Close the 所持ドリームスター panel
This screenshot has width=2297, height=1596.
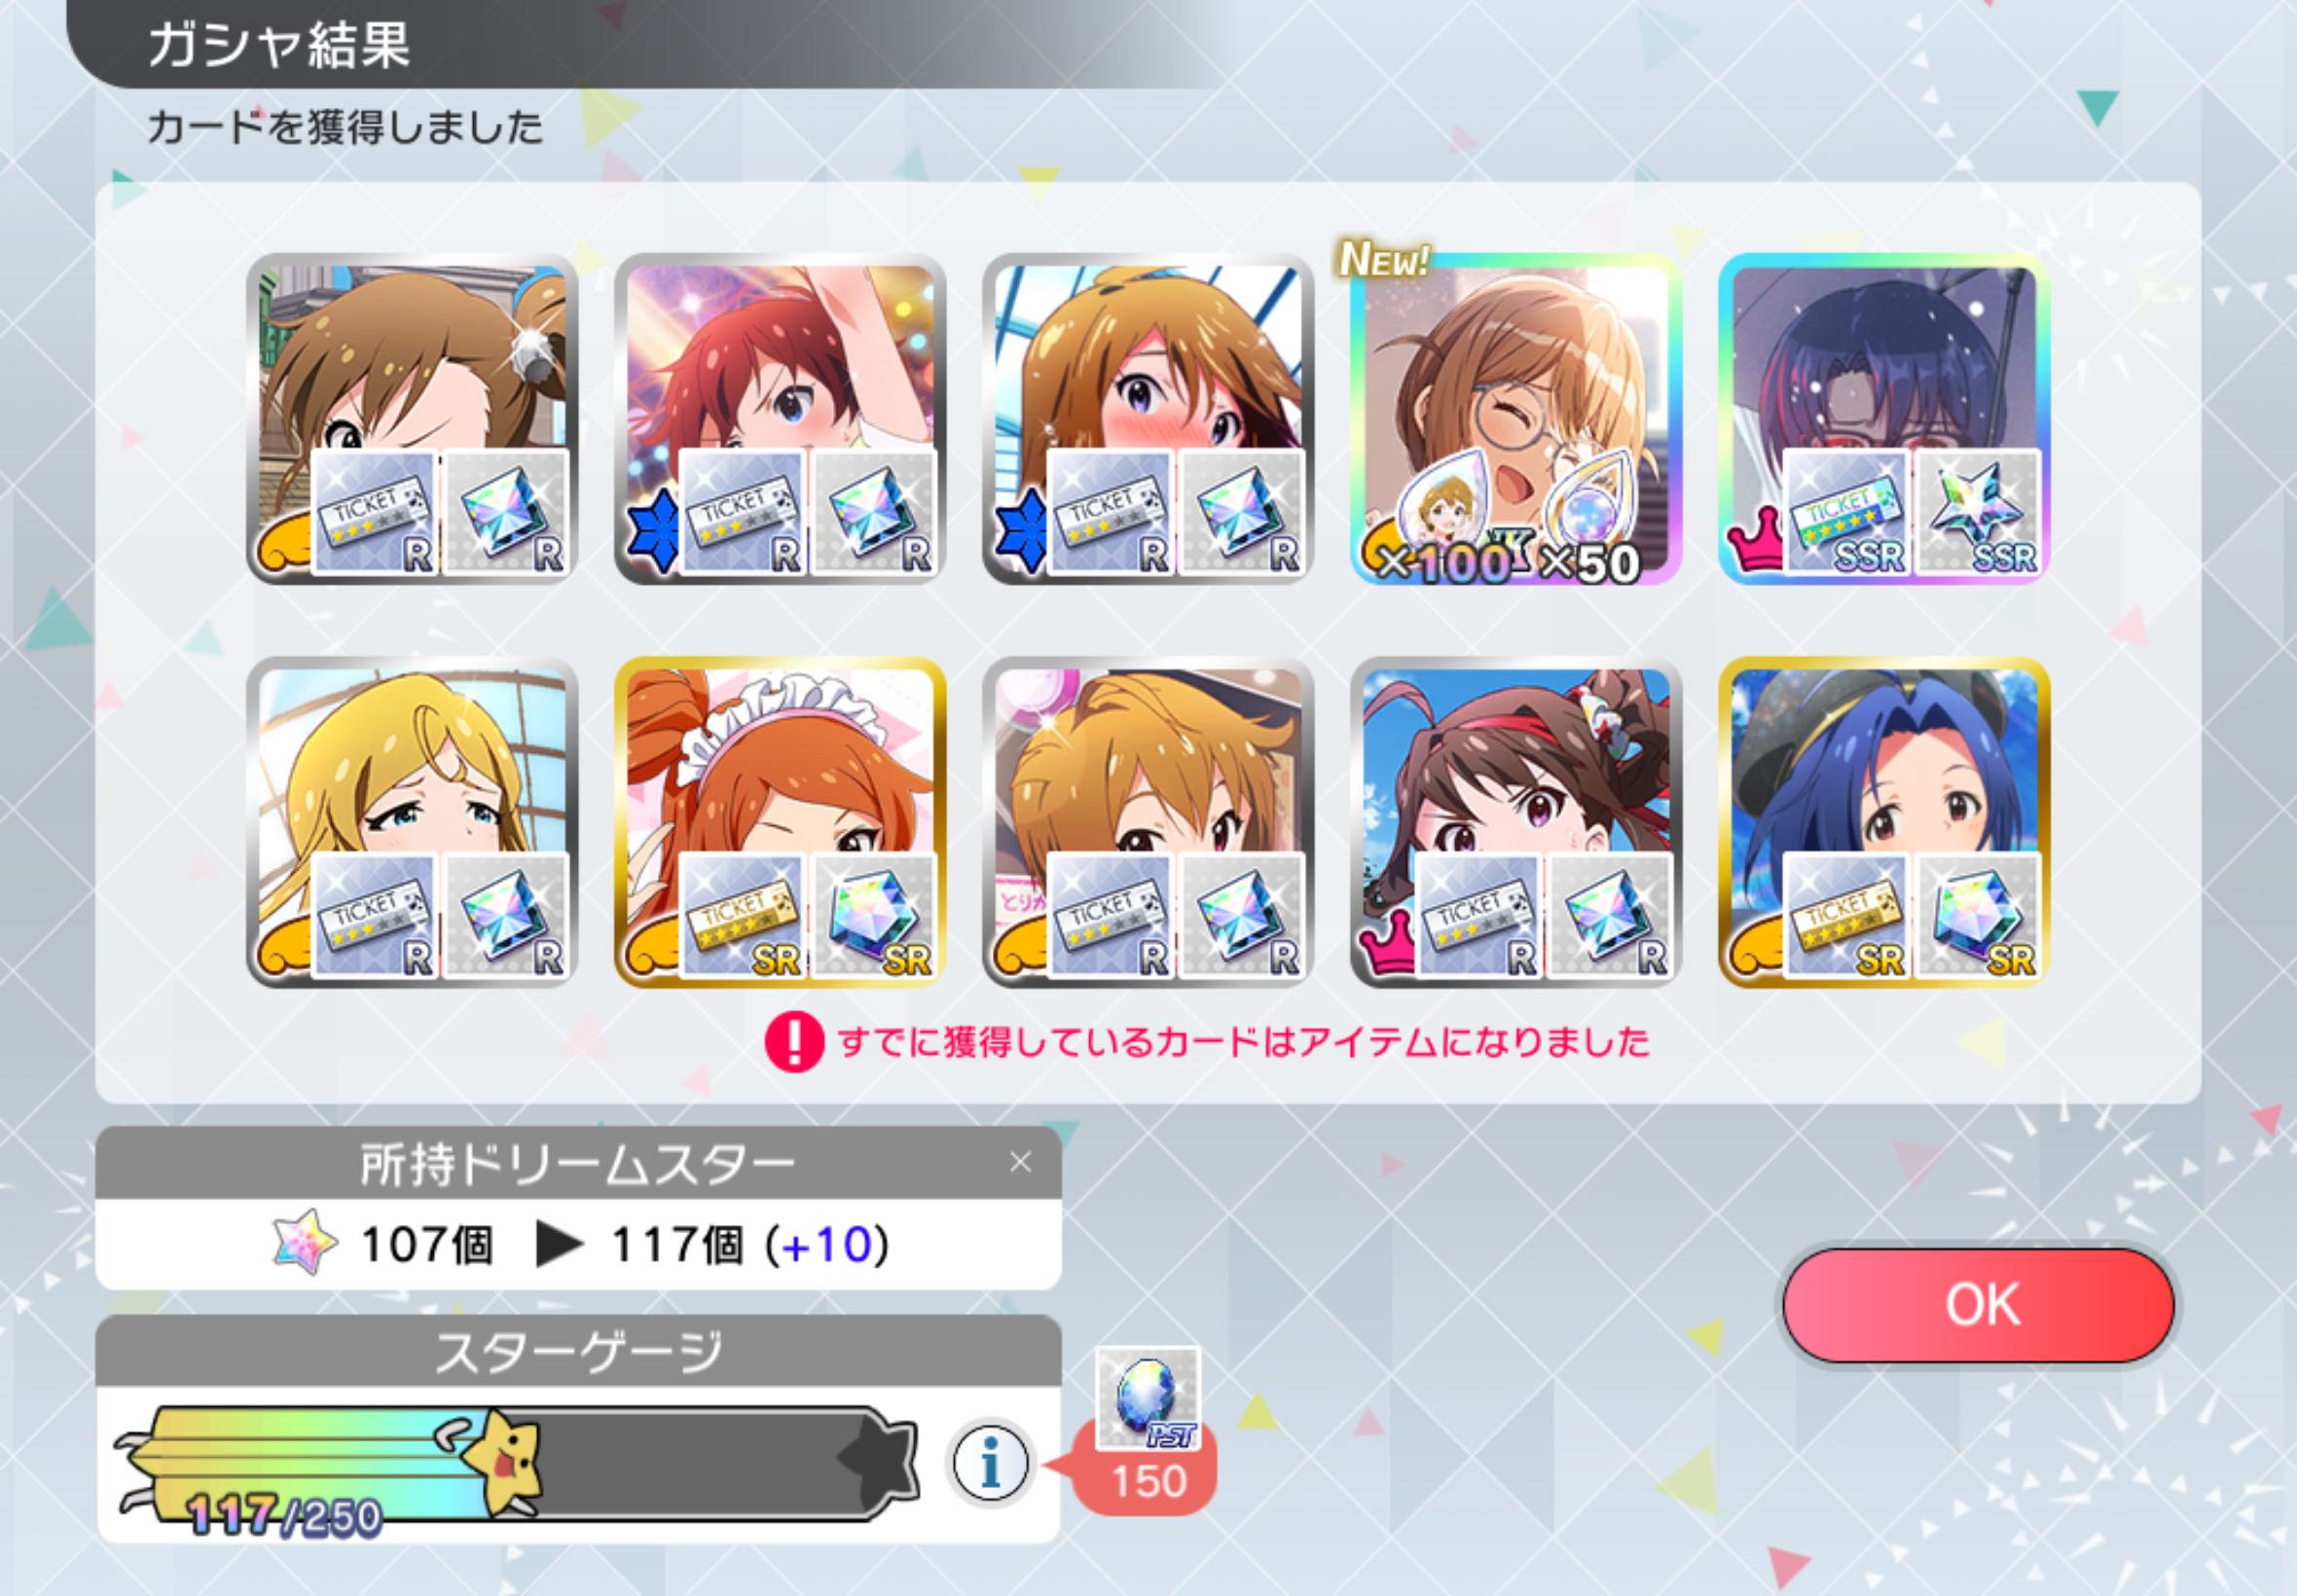[1020, 1162]
